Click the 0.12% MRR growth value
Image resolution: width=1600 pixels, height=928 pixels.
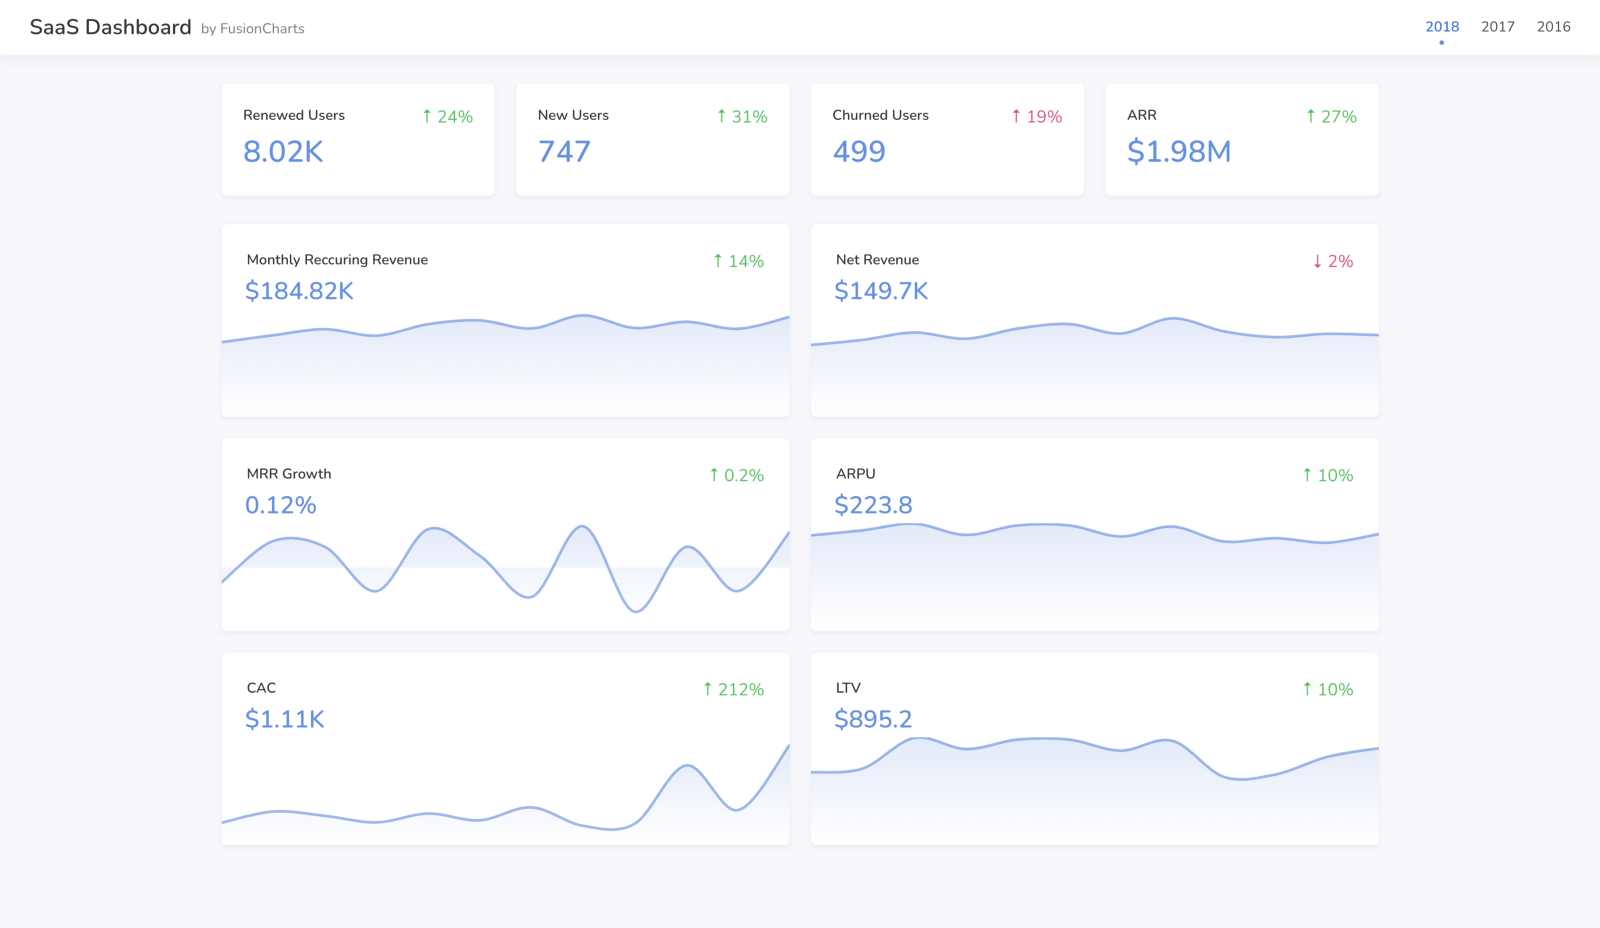click(281, 505)
